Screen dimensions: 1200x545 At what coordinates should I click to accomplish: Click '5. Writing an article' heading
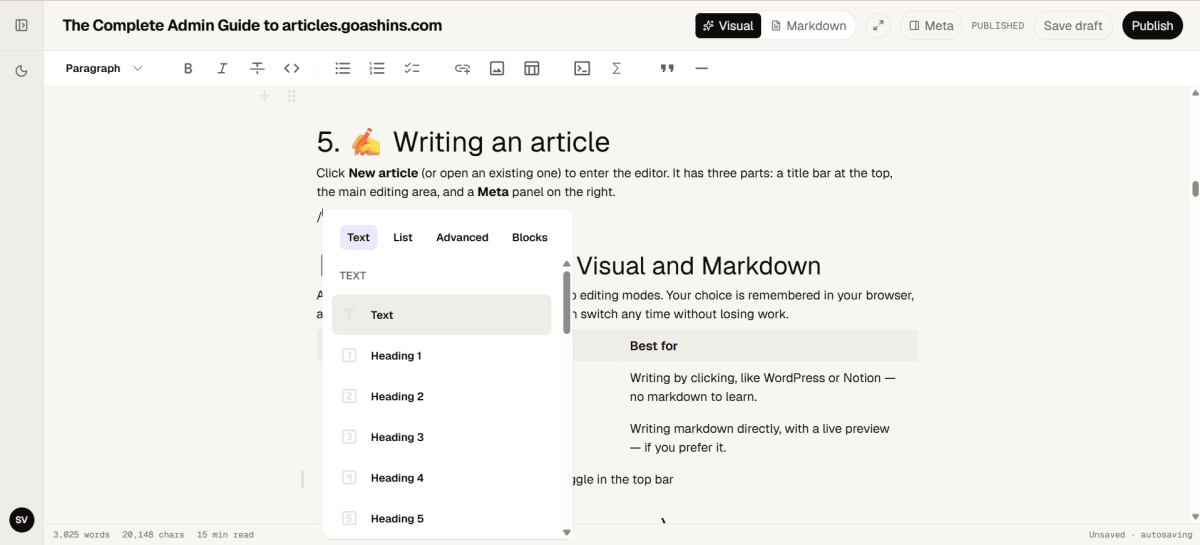click(x=463, y=141)
